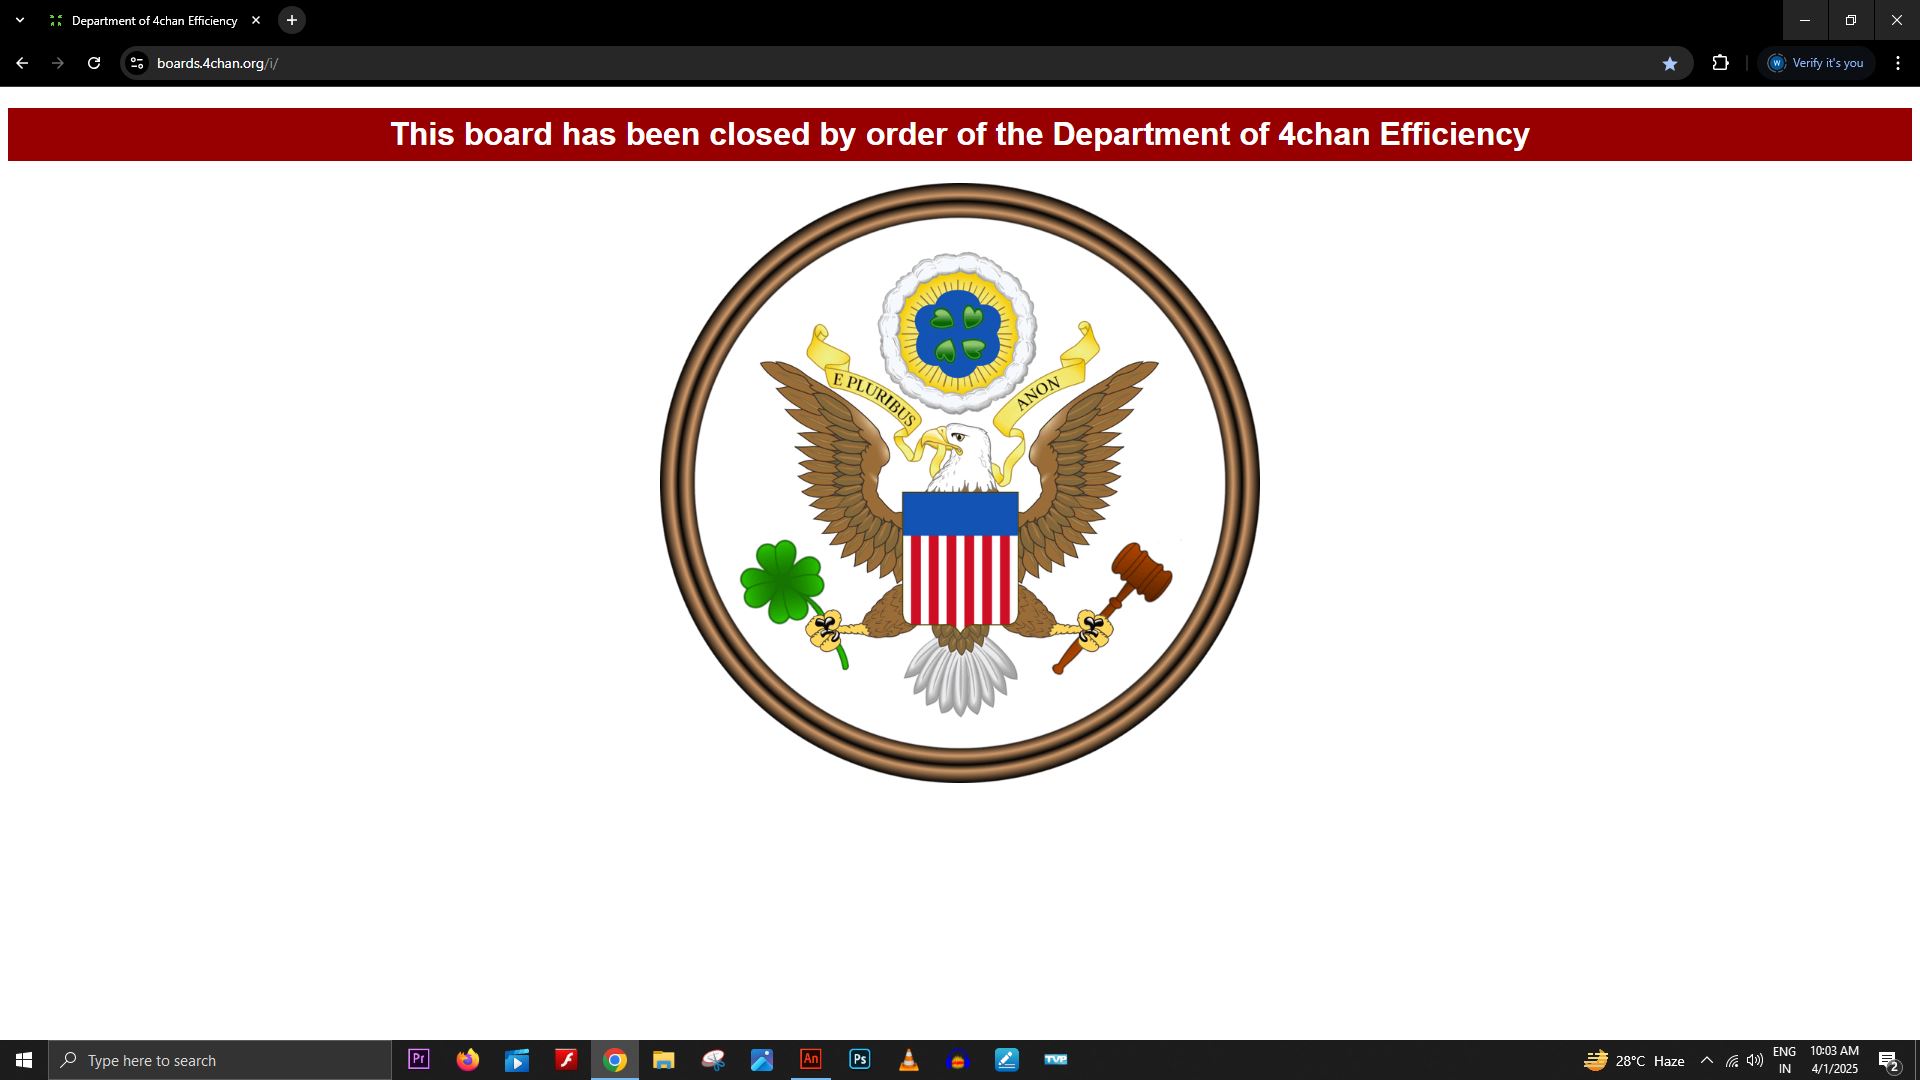This screenshot has height=1080, width=1920.
Task: Open VLC media player from taskbar
Action: point(909,1059)
